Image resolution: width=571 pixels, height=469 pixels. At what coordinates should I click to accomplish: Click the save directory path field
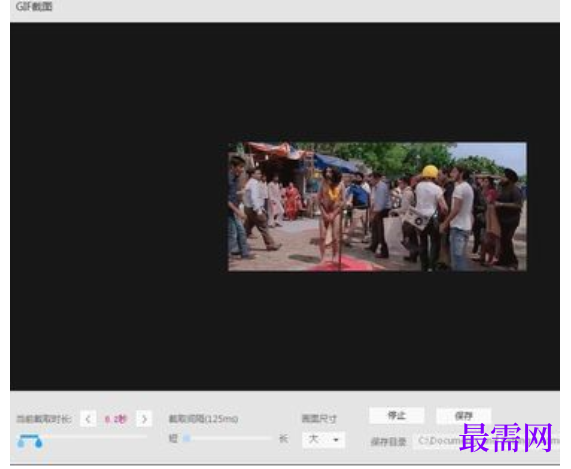(486, 441)
